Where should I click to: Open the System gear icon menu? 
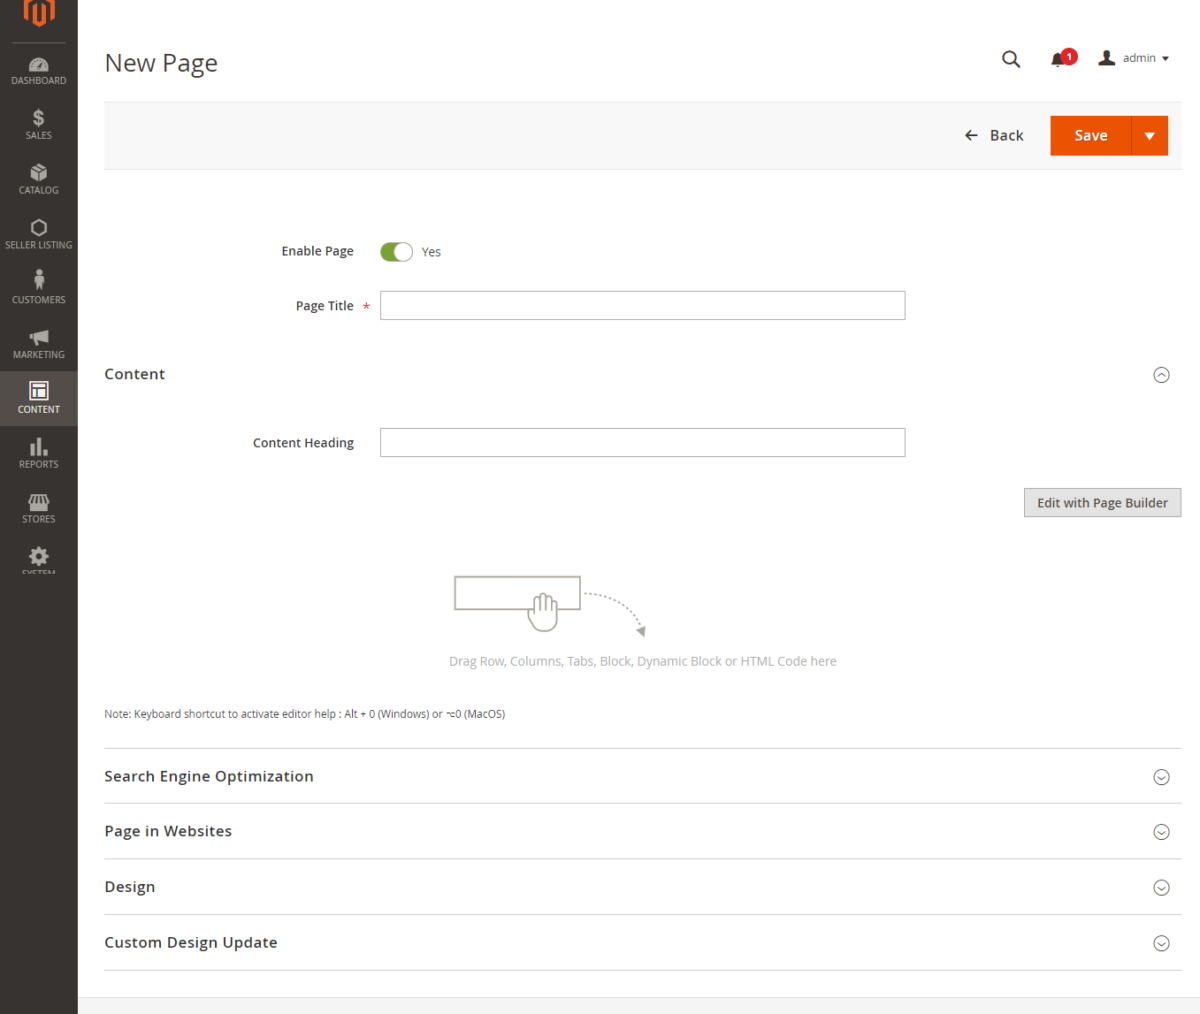coord(39,558)
